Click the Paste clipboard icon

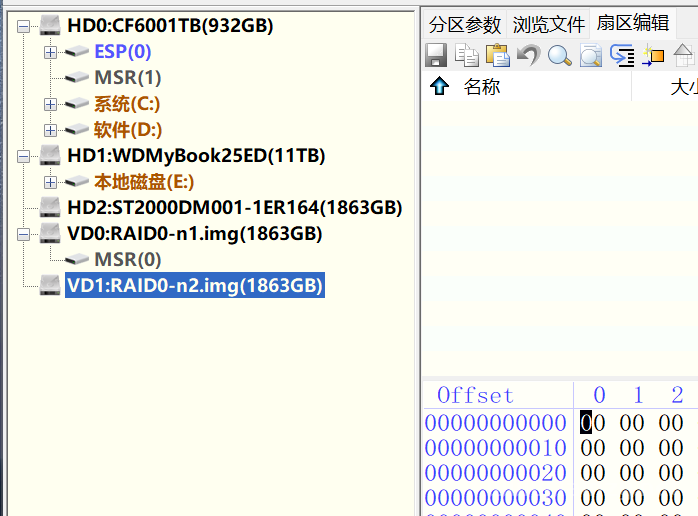497,56
